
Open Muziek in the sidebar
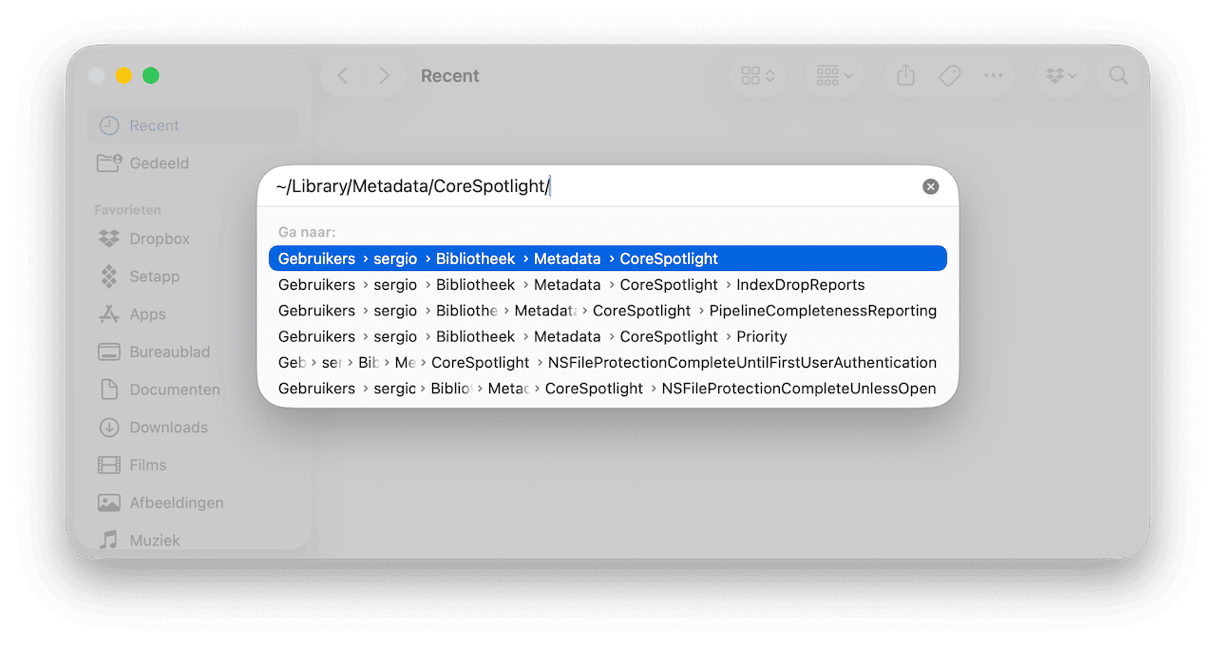pos(193,540)
